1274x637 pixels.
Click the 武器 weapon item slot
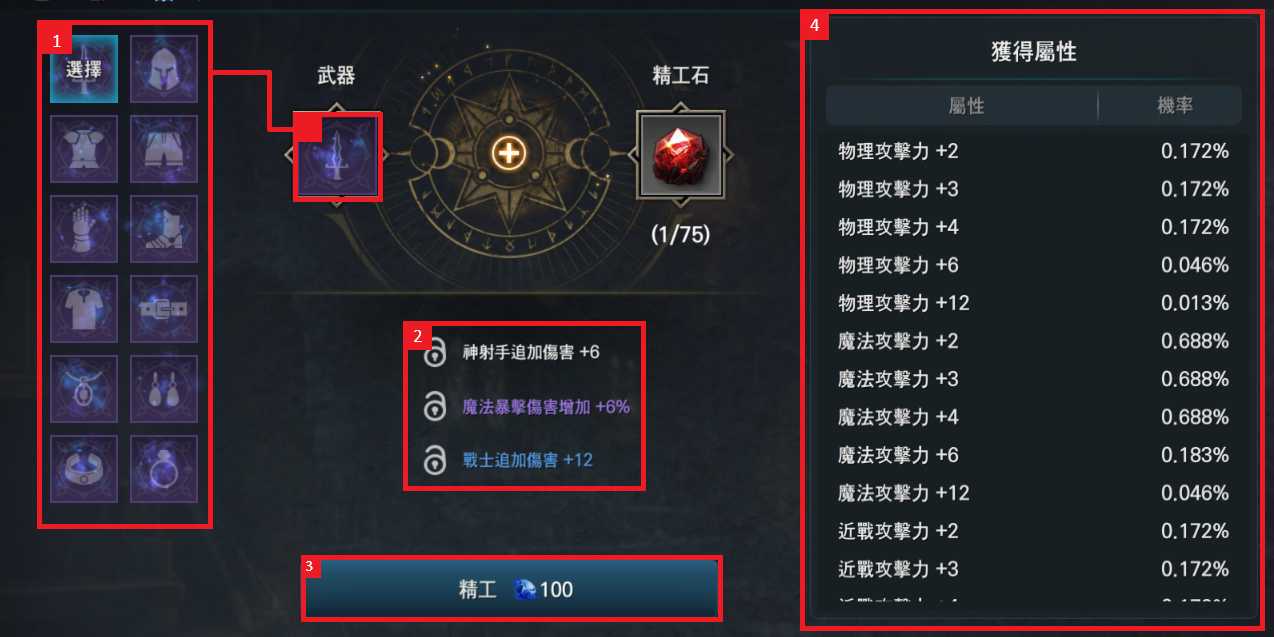(337, 154)
